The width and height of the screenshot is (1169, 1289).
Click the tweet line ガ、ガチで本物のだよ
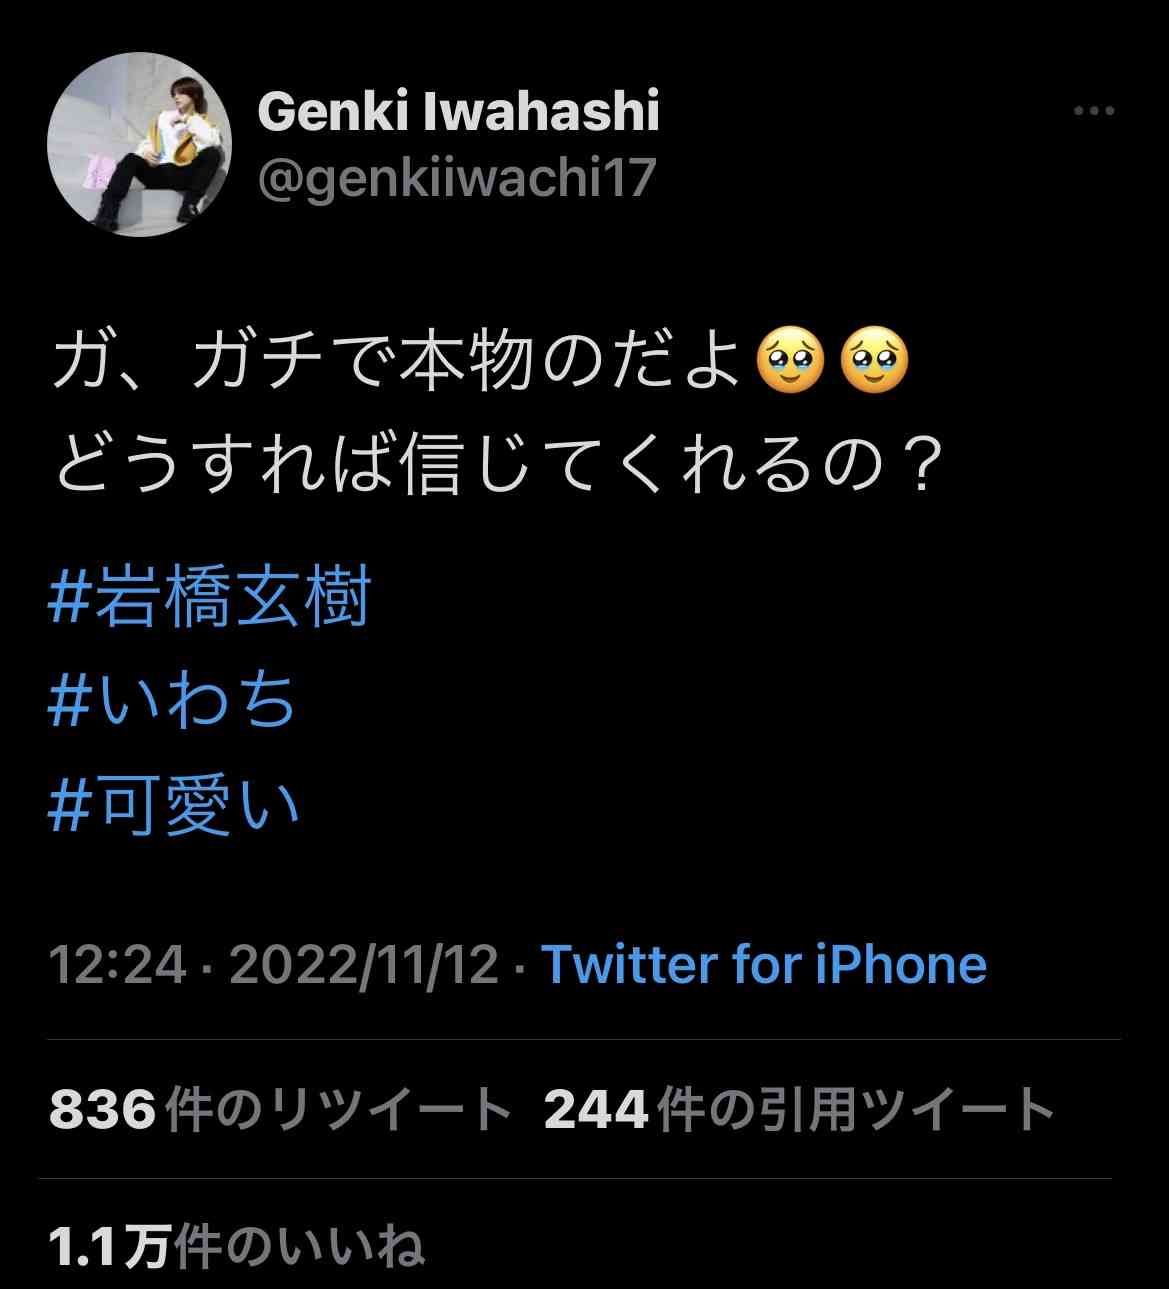click(398, 362)
